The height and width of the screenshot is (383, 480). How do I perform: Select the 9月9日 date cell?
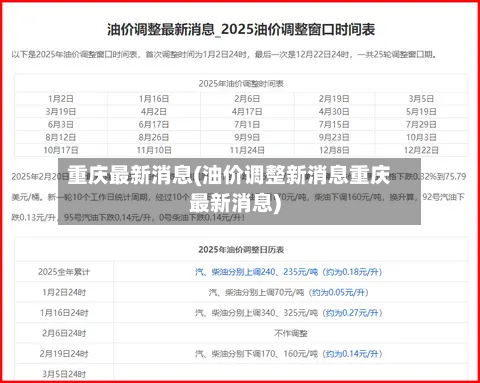(247, 137)
